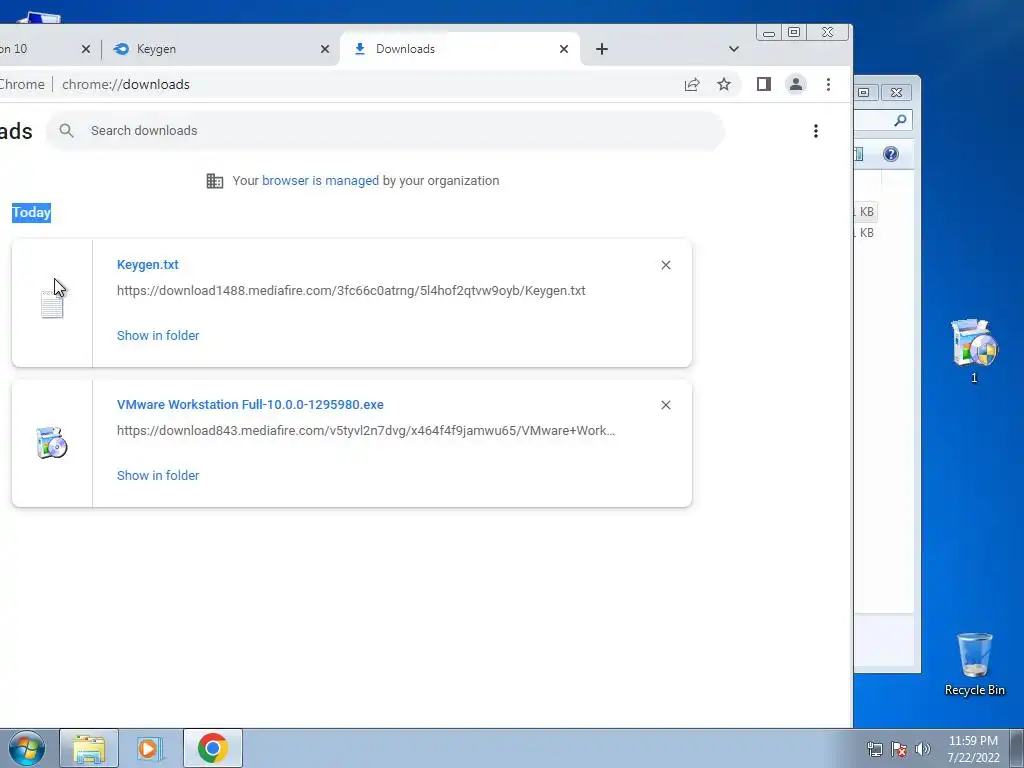The width and height of the screenshot is (1024, 768).
Task: Click the Keygen.txt file icon
Action: [52, 304]
